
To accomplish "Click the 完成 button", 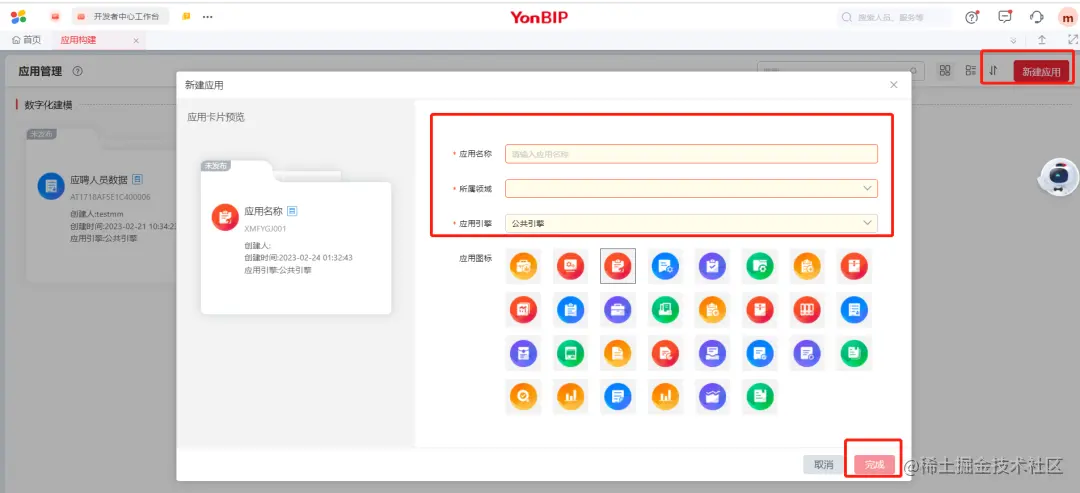I will tap(874, 465).
